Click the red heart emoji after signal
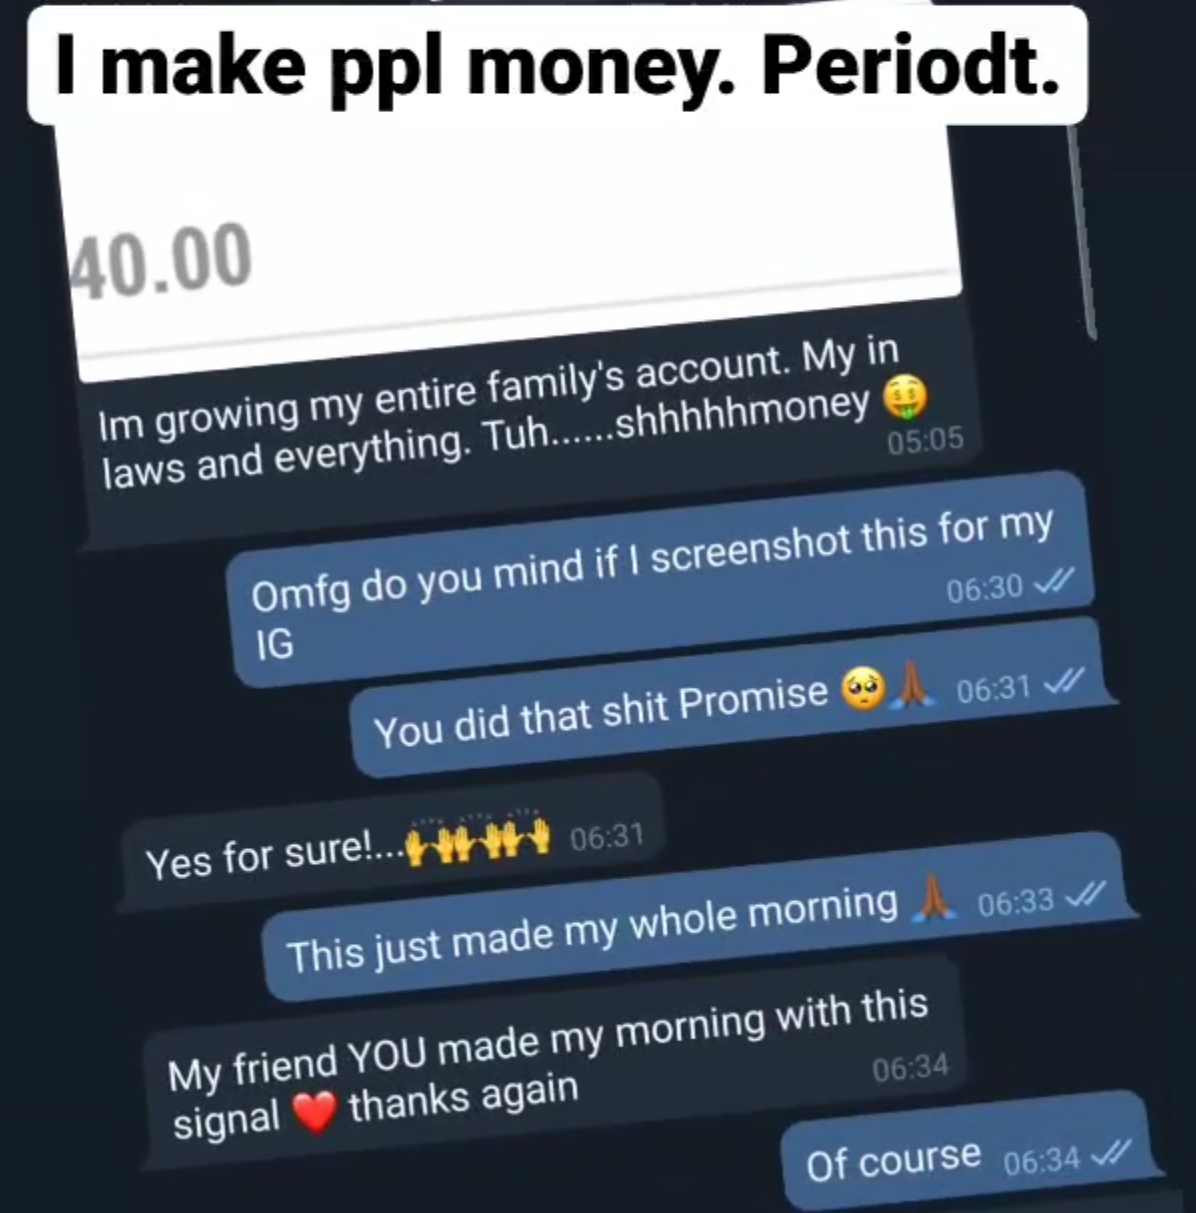The height and width of the screenshot is (1213, 1196). 315,1112
